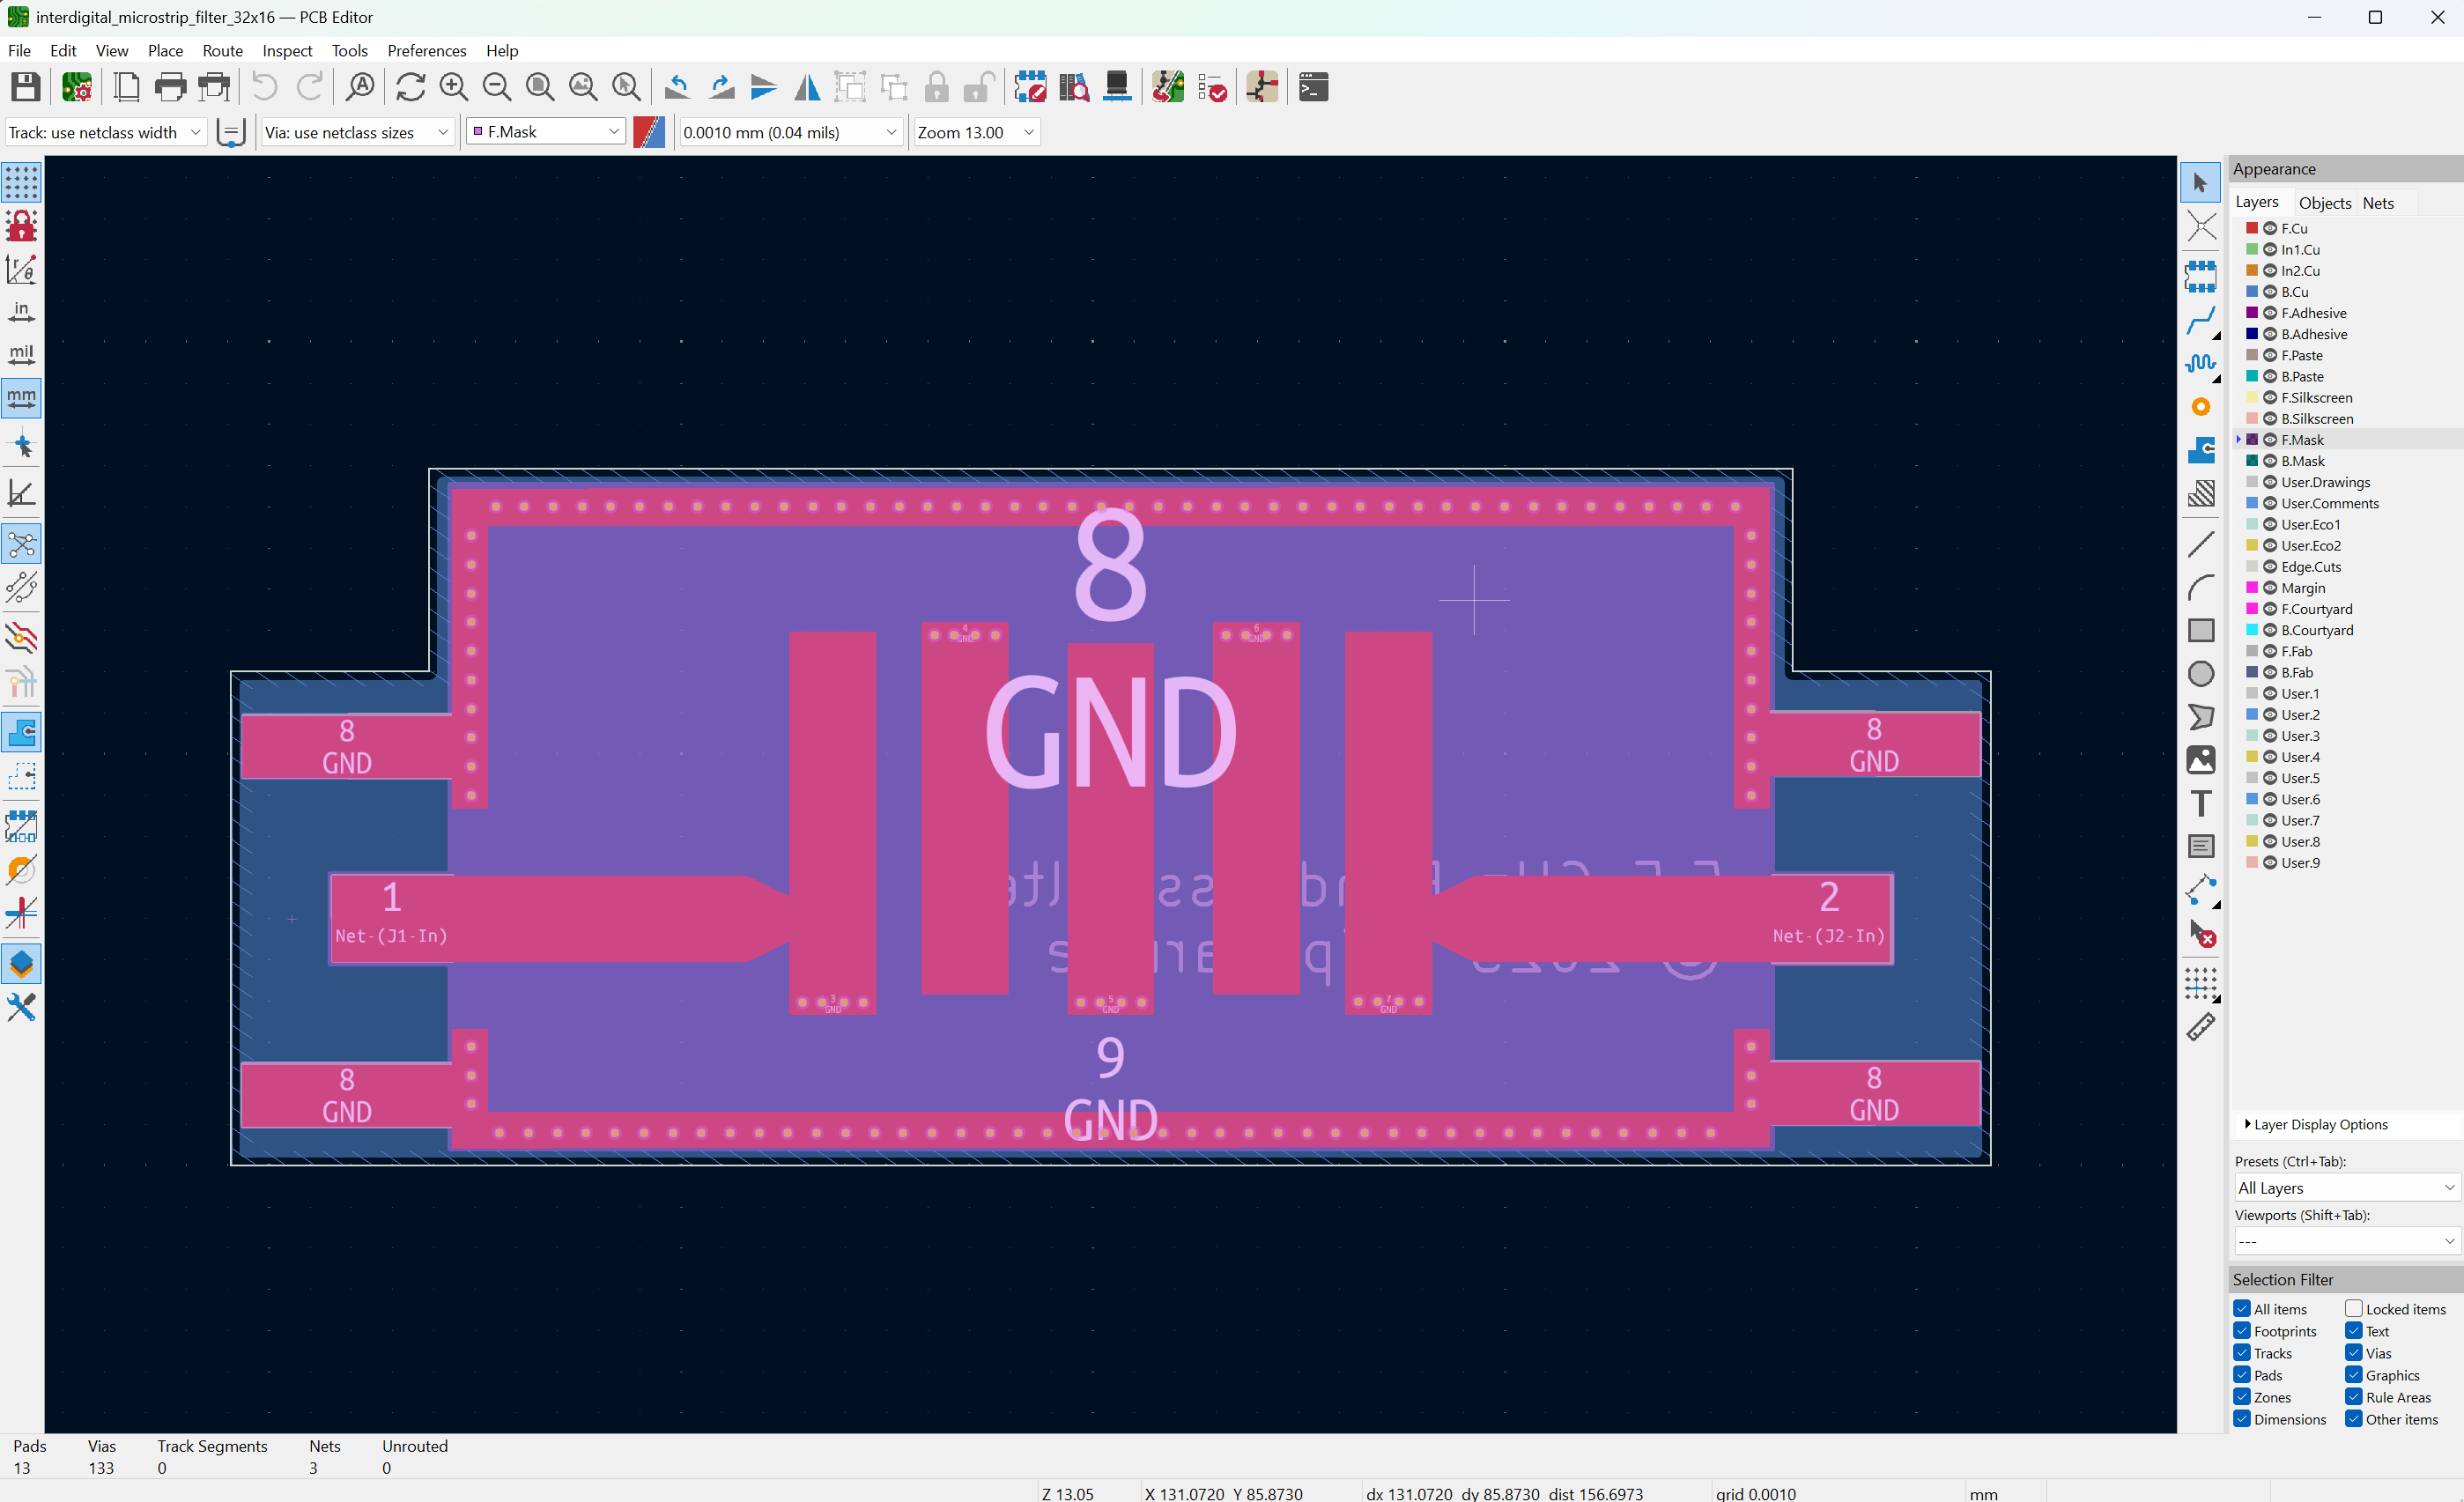Uncheck the Footprints selection filter
The width and height of the screenshot is (2464, 1502).
pyautogui.click(x=2242, y=1331)
